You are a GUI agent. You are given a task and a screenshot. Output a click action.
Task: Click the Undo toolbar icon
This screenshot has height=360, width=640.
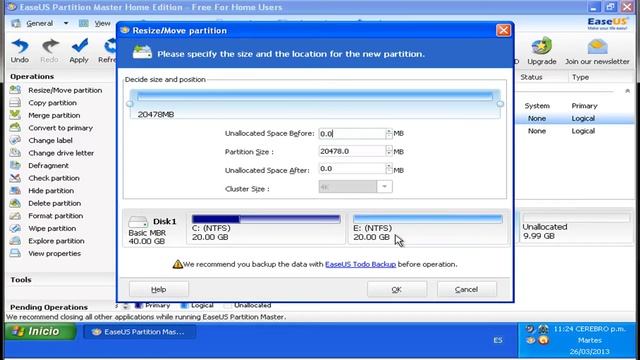20,46
